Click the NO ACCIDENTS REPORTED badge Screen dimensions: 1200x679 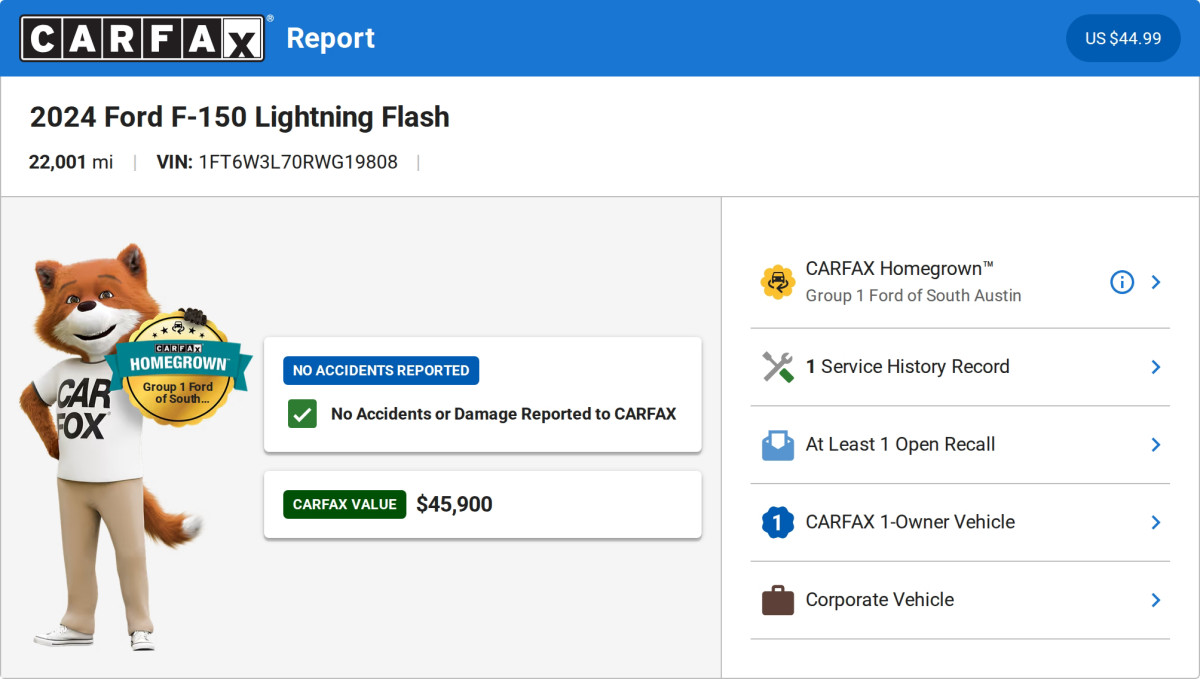[381, 370]
